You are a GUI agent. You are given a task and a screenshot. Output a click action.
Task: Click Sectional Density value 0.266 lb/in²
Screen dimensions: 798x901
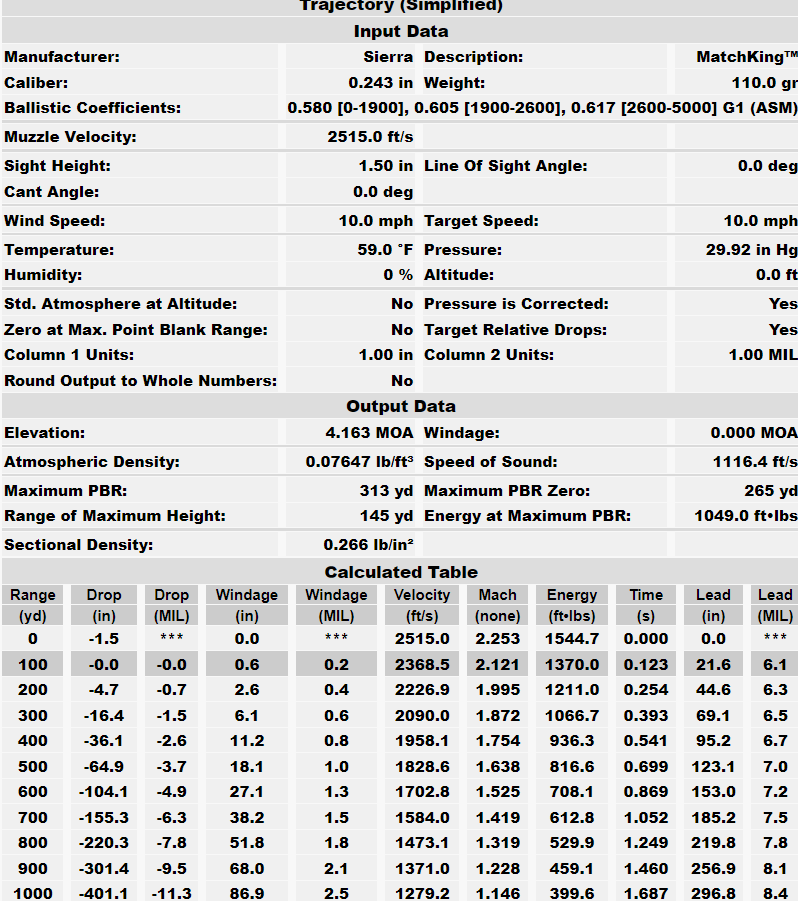368,545
